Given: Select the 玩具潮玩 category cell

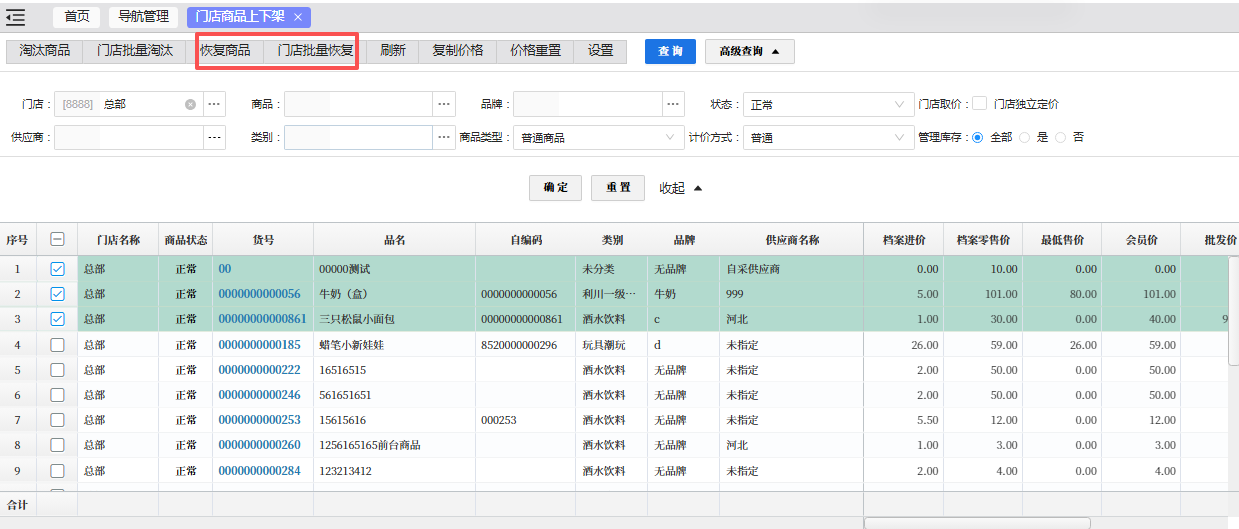Looking at the screenshot, I should pyautogui.click(x=611, y=345).
